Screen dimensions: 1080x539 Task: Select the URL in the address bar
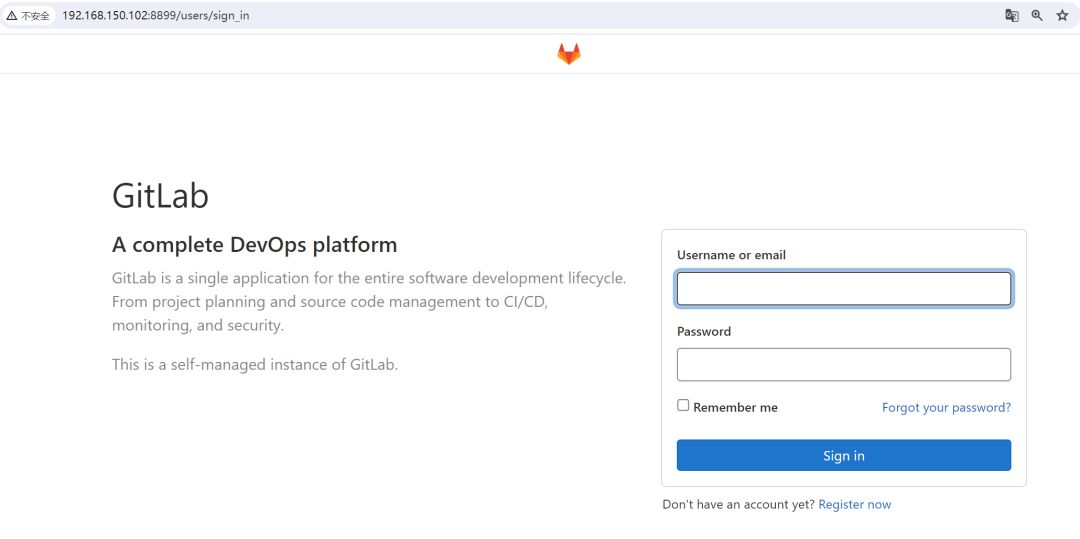pos(156,15)
